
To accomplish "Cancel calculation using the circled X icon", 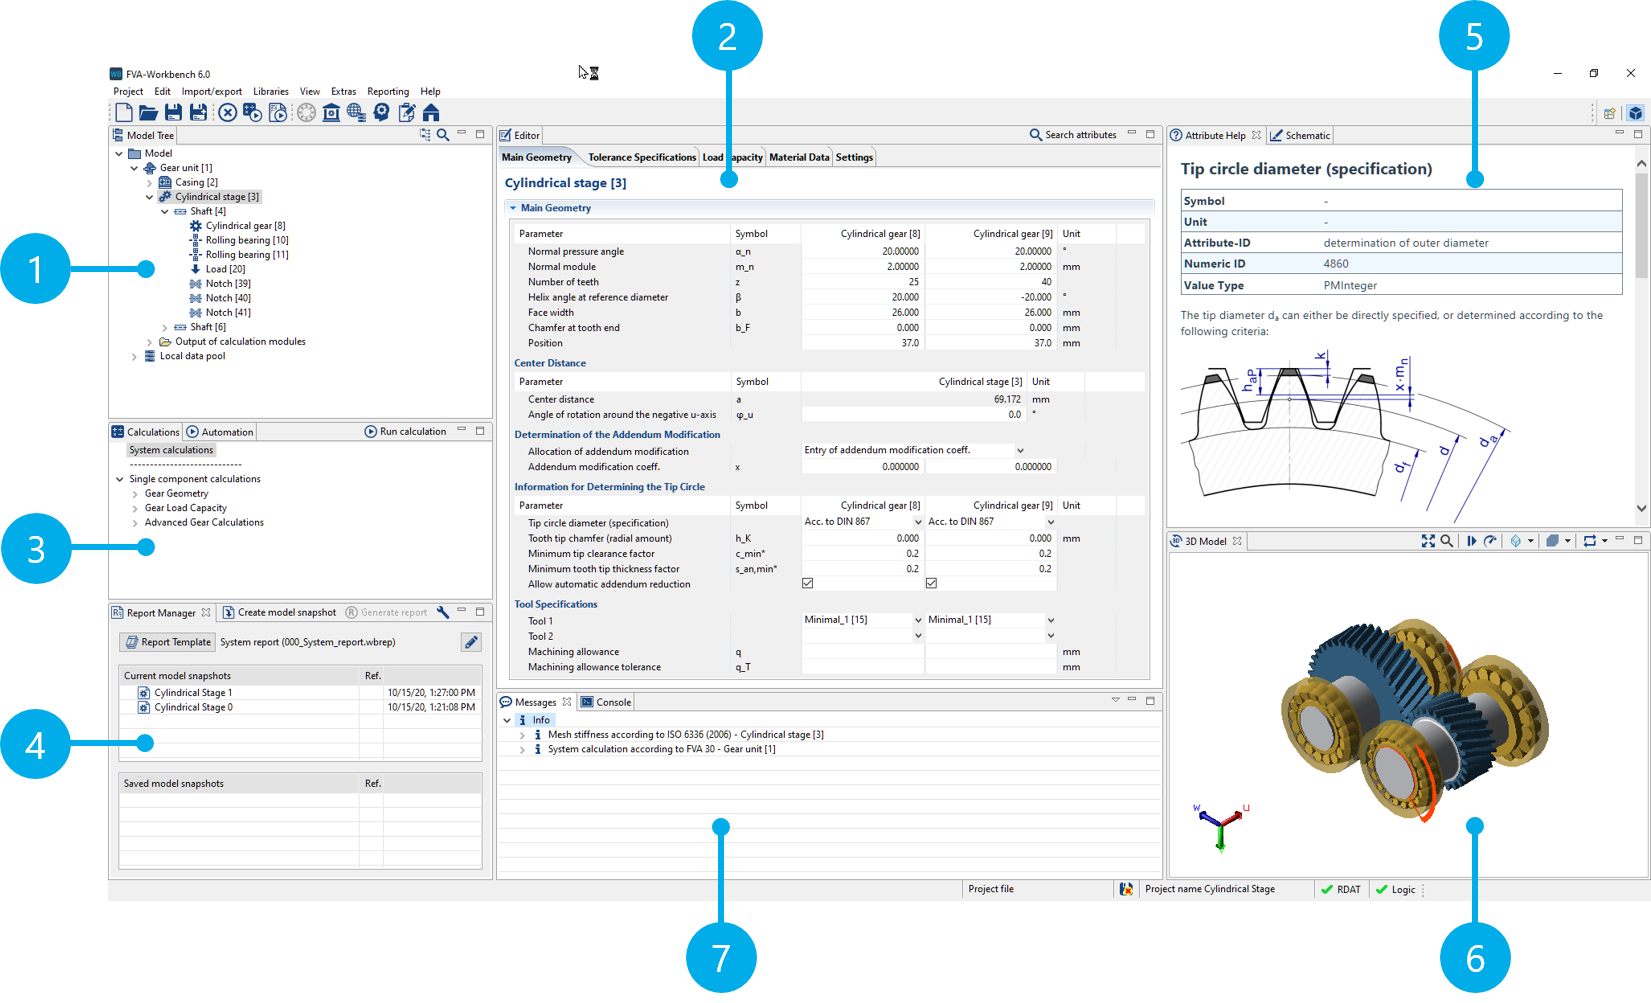I will pyautogui.click(x=228, y=113).
